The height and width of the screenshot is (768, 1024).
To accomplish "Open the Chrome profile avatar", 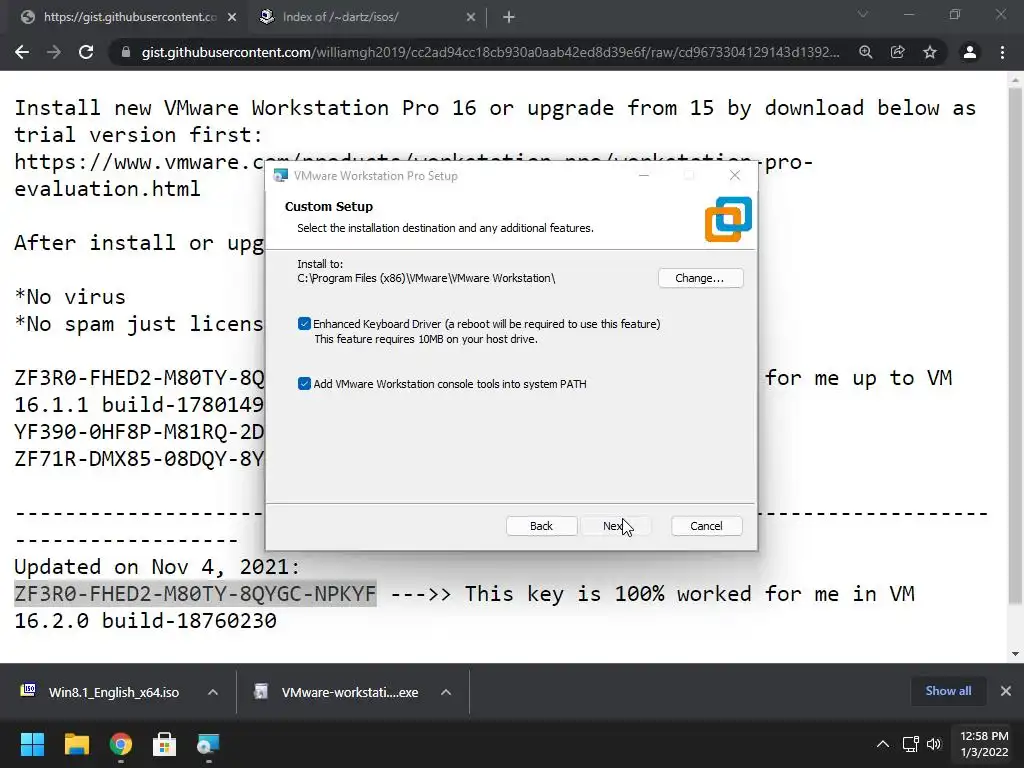I will coord(970,52).
